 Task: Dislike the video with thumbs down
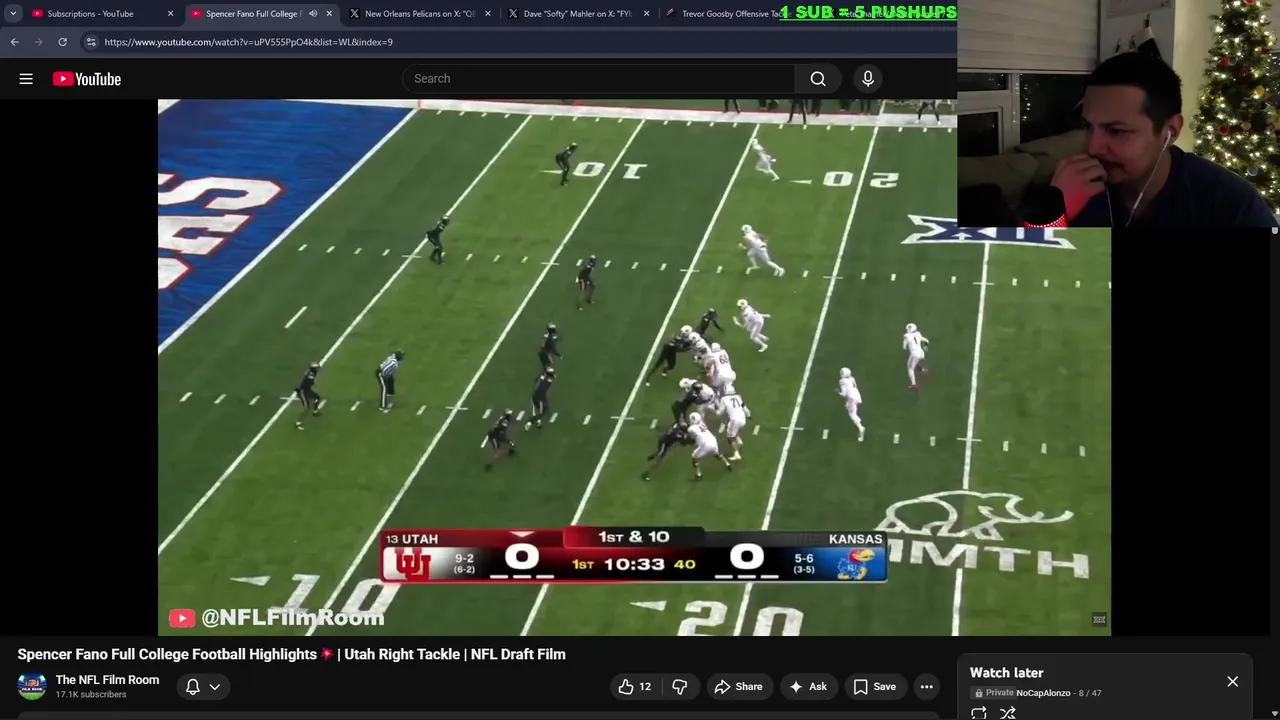click(680, 686)
